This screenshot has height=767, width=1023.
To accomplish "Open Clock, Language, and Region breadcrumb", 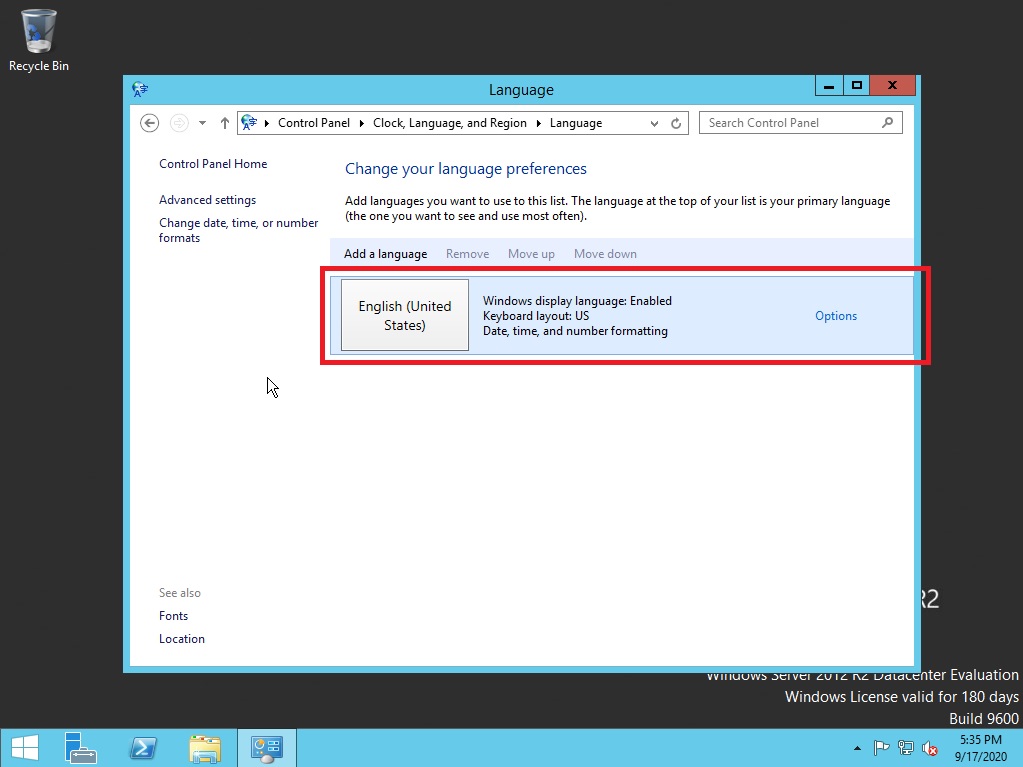I will pos(450,123).
